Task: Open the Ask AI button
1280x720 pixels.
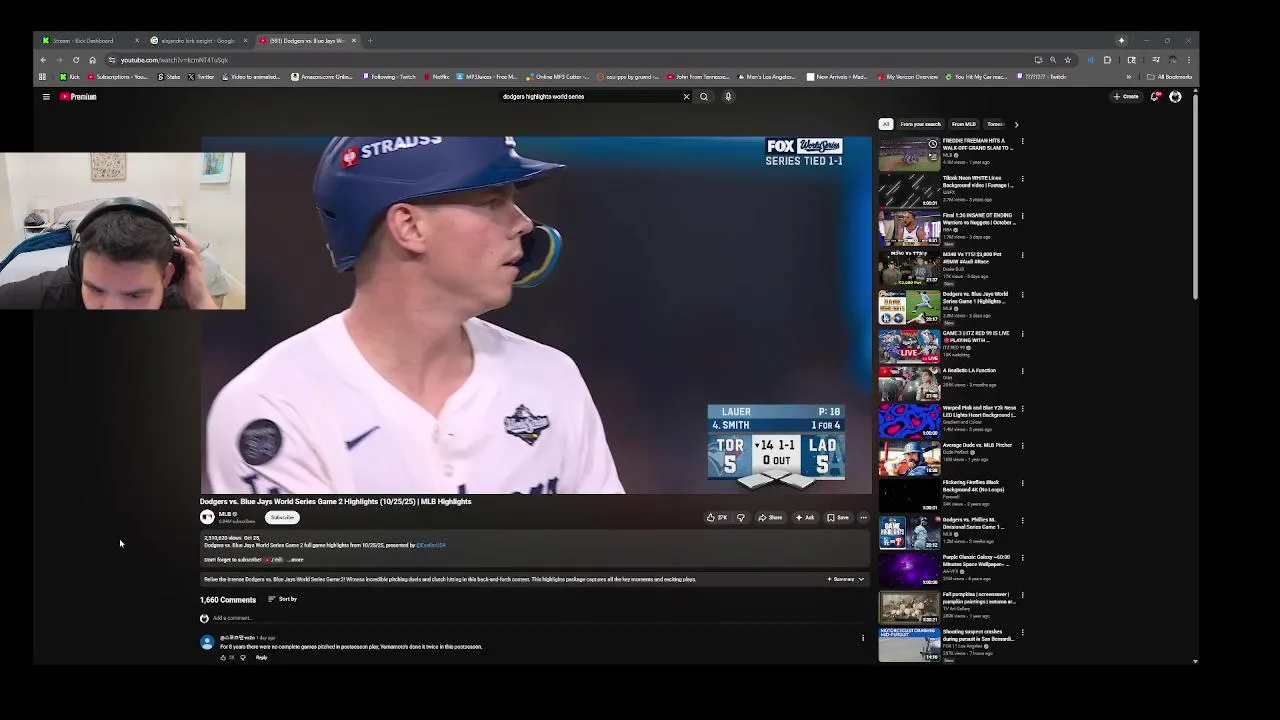Action: pos(805,518)
